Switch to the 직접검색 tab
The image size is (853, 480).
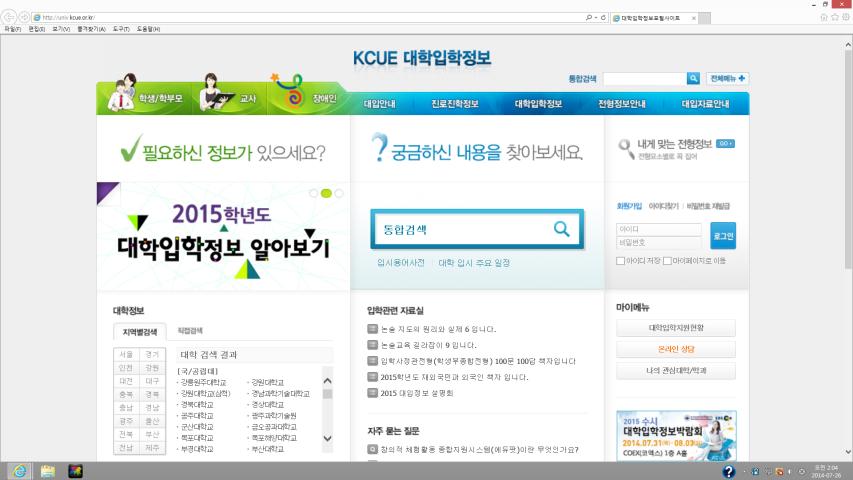190,330
